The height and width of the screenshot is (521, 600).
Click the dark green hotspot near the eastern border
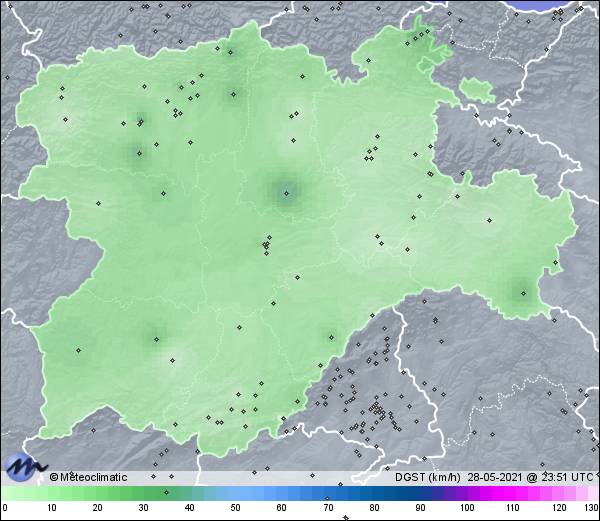pos(521,291)
